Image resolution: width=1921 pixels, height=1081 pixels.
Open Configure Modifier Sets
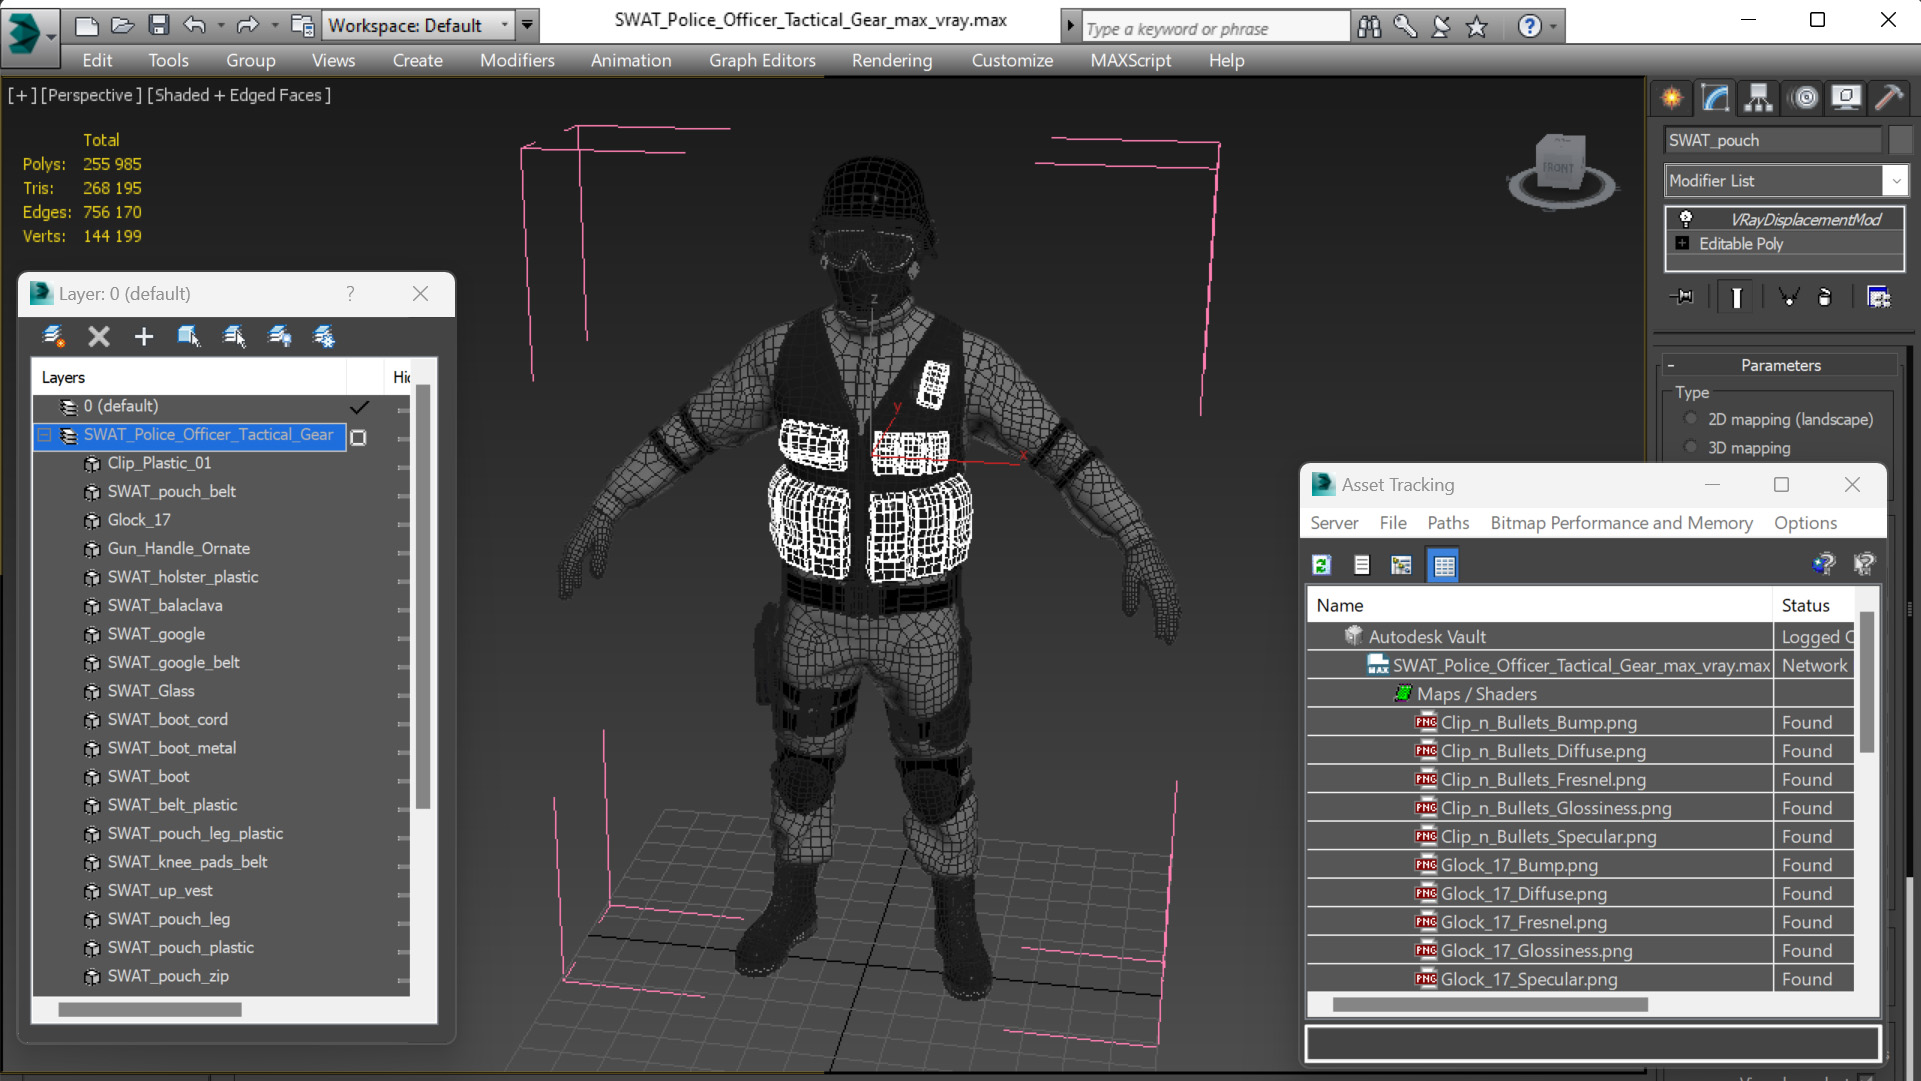coord(1879,297)
